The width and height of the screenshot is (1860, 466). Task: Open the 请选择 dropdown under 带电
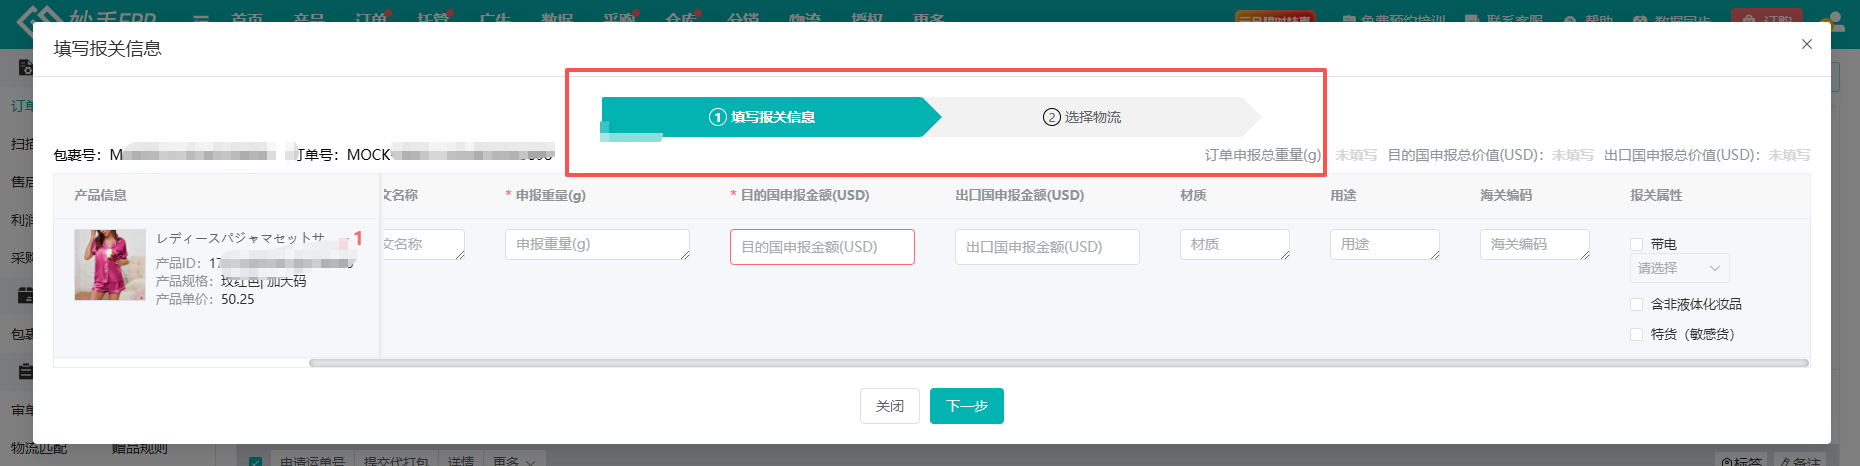[1680, 268]
